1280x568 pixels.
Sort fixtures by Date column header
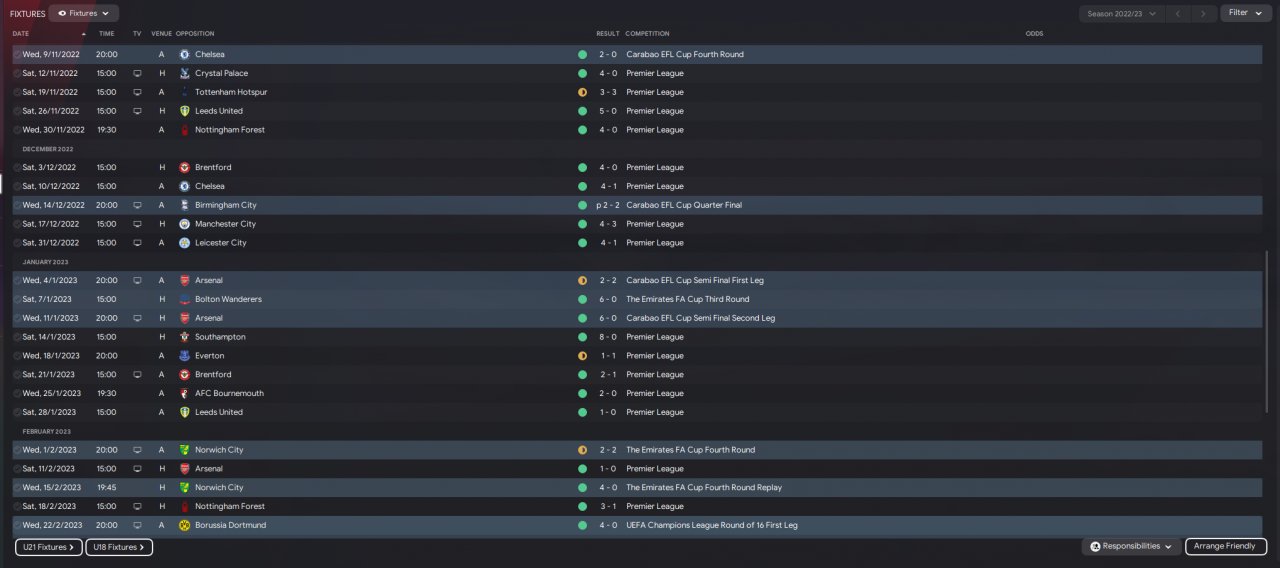[x=21, y=34]
